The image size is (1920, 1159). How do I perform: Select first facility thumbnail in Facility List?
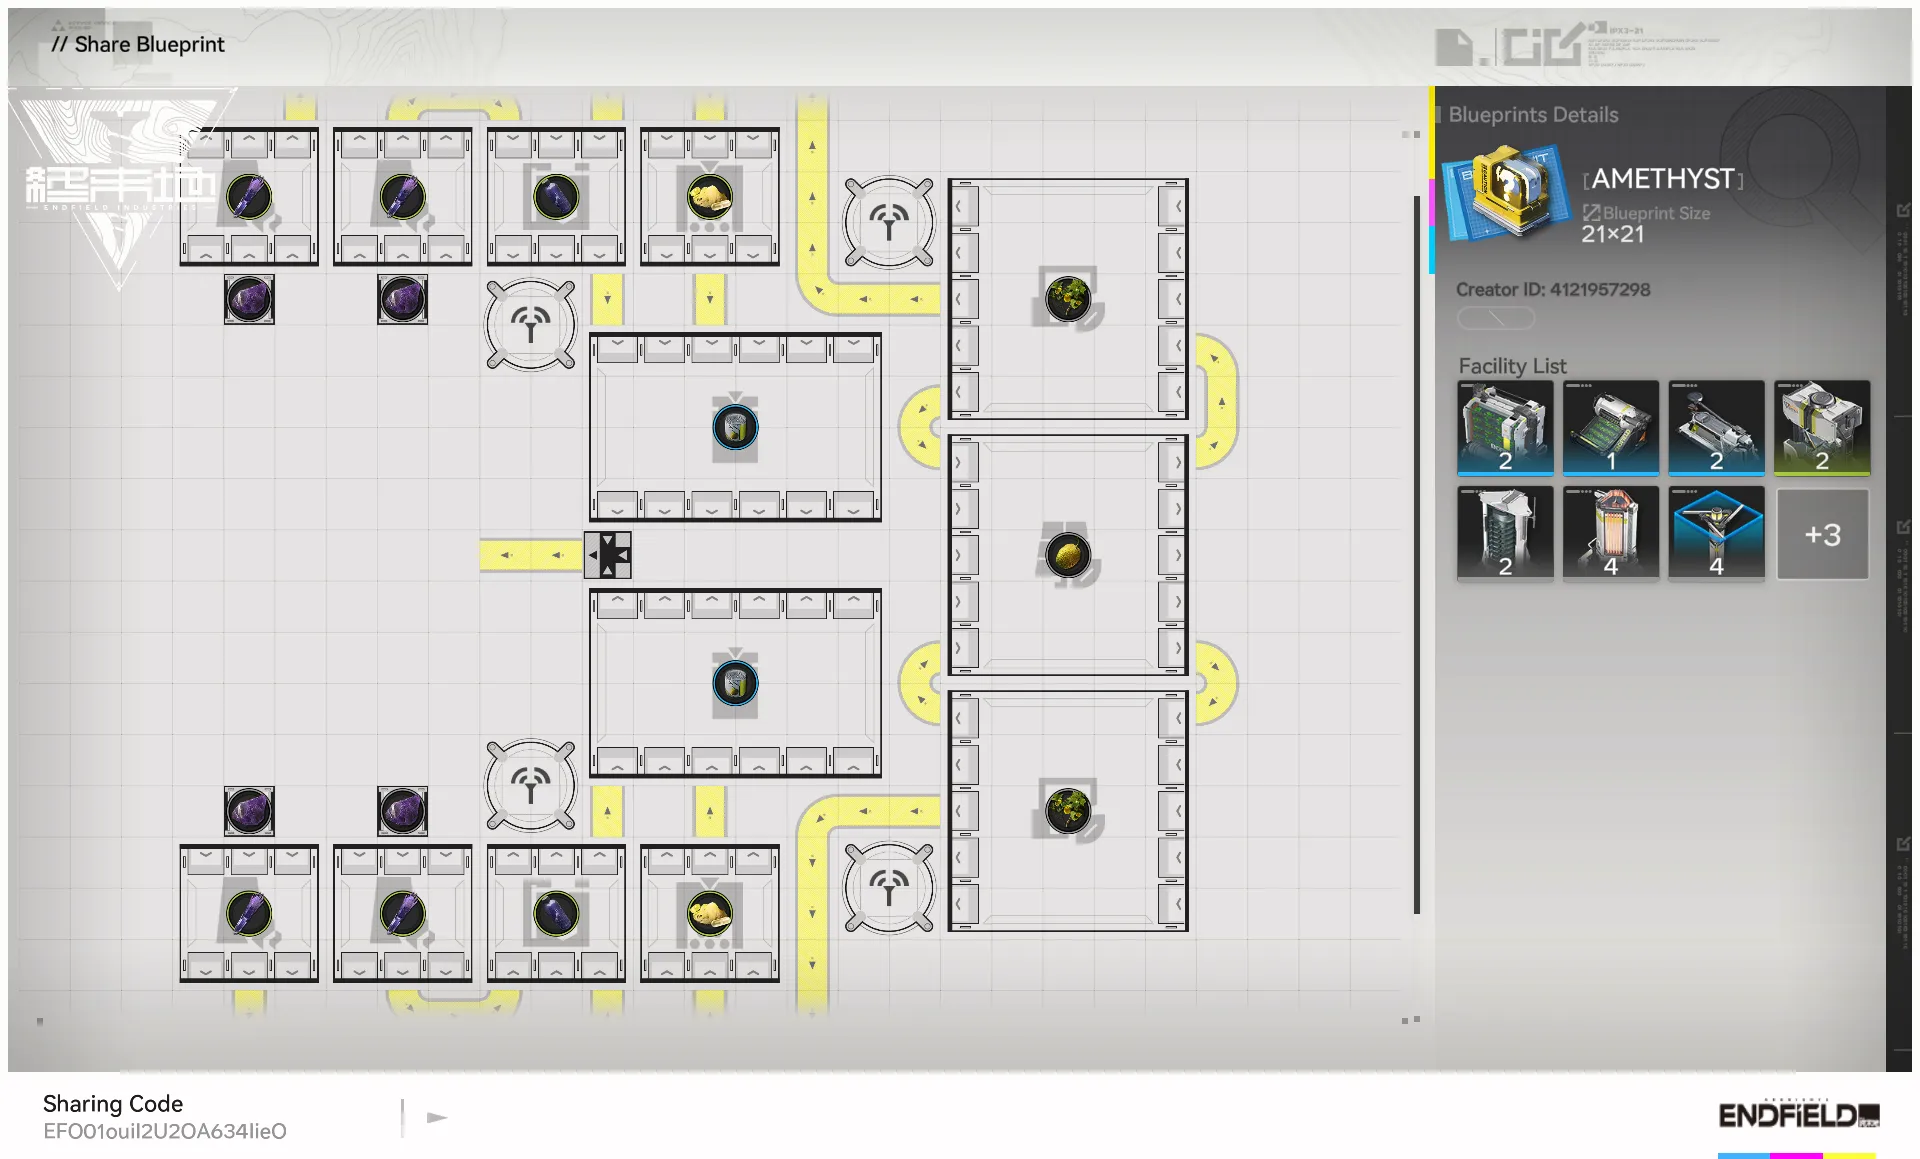click(1505, 427)
